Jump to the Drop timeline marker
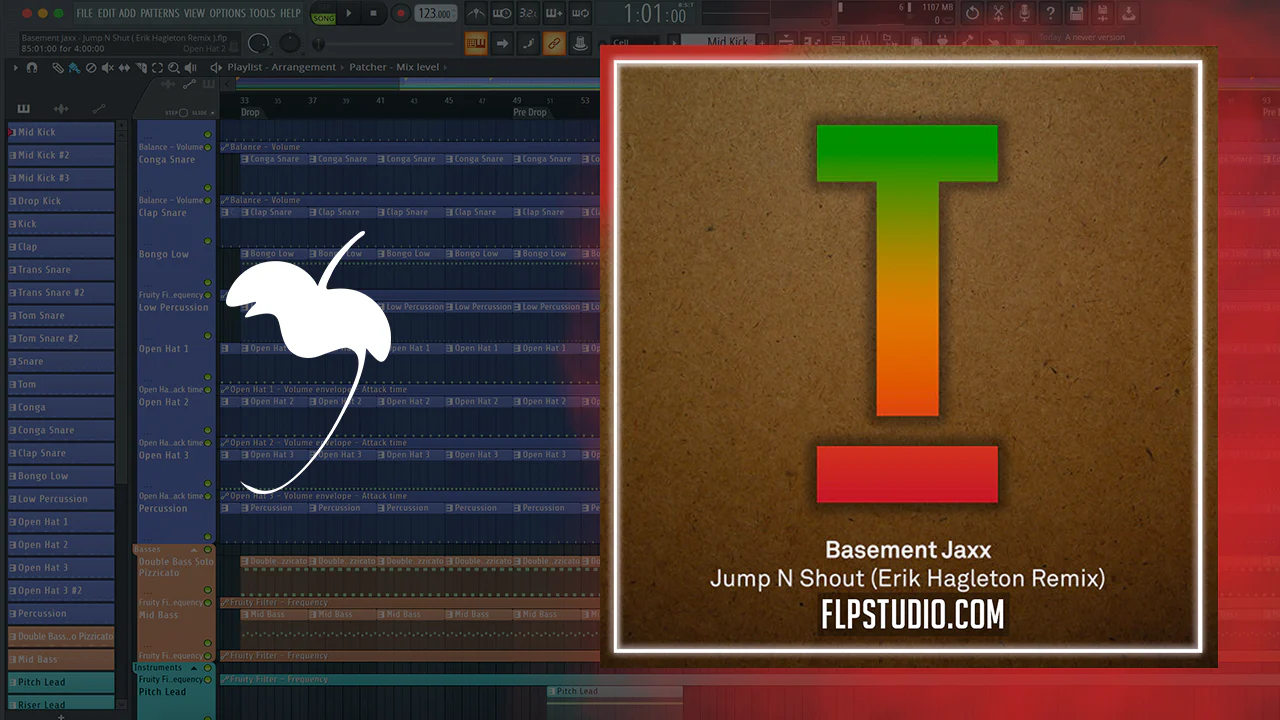This screenshot has height=720, width=1280. point(250,113)
